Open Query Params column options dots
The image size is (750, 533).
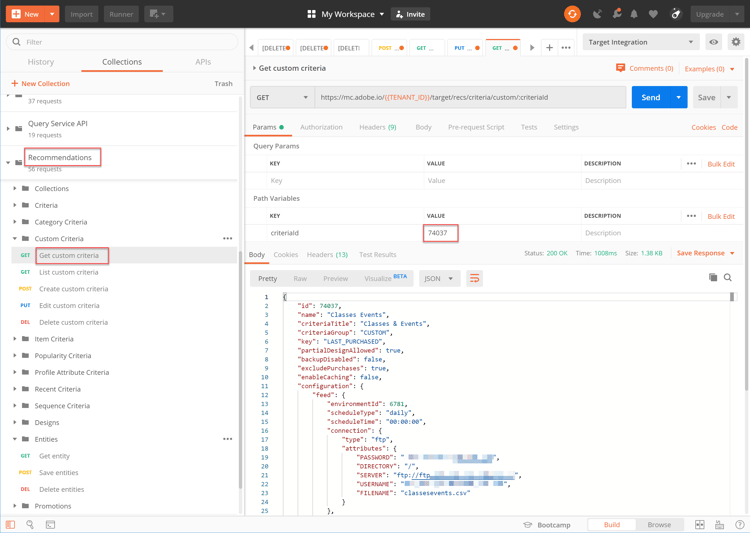[691, 164]
